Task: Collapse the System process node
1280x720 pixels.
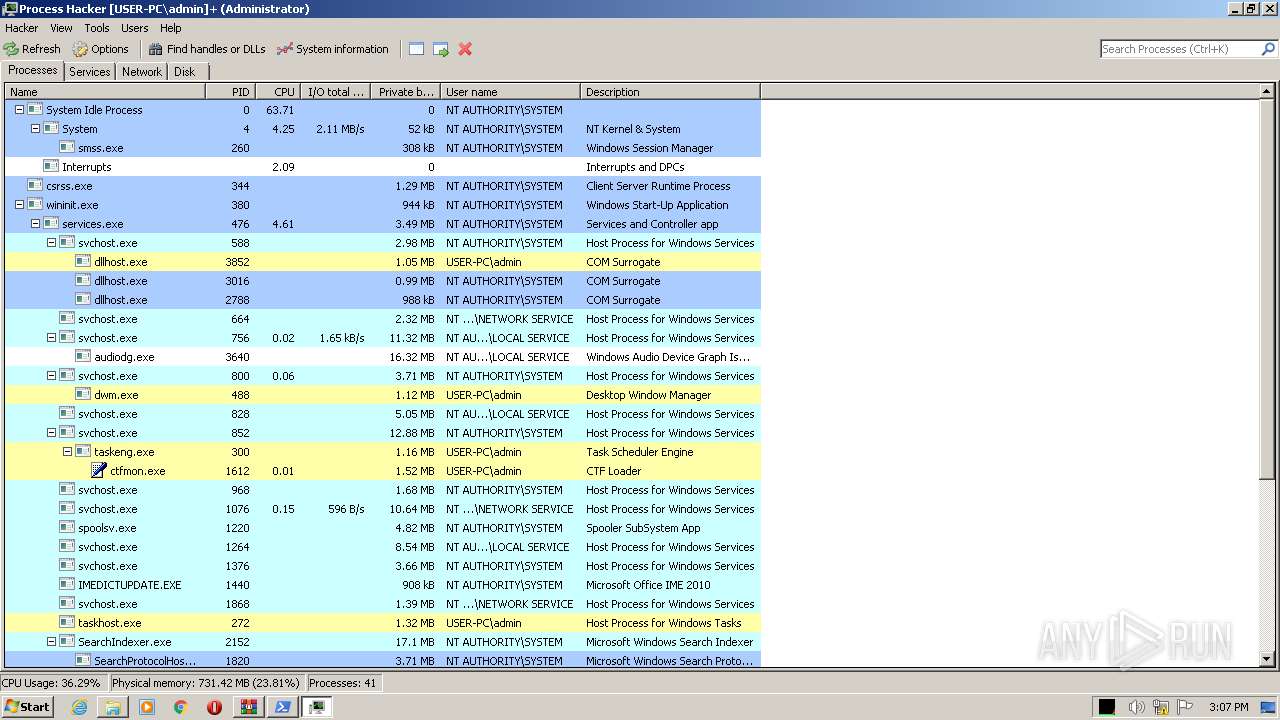Action: [35, 129]
